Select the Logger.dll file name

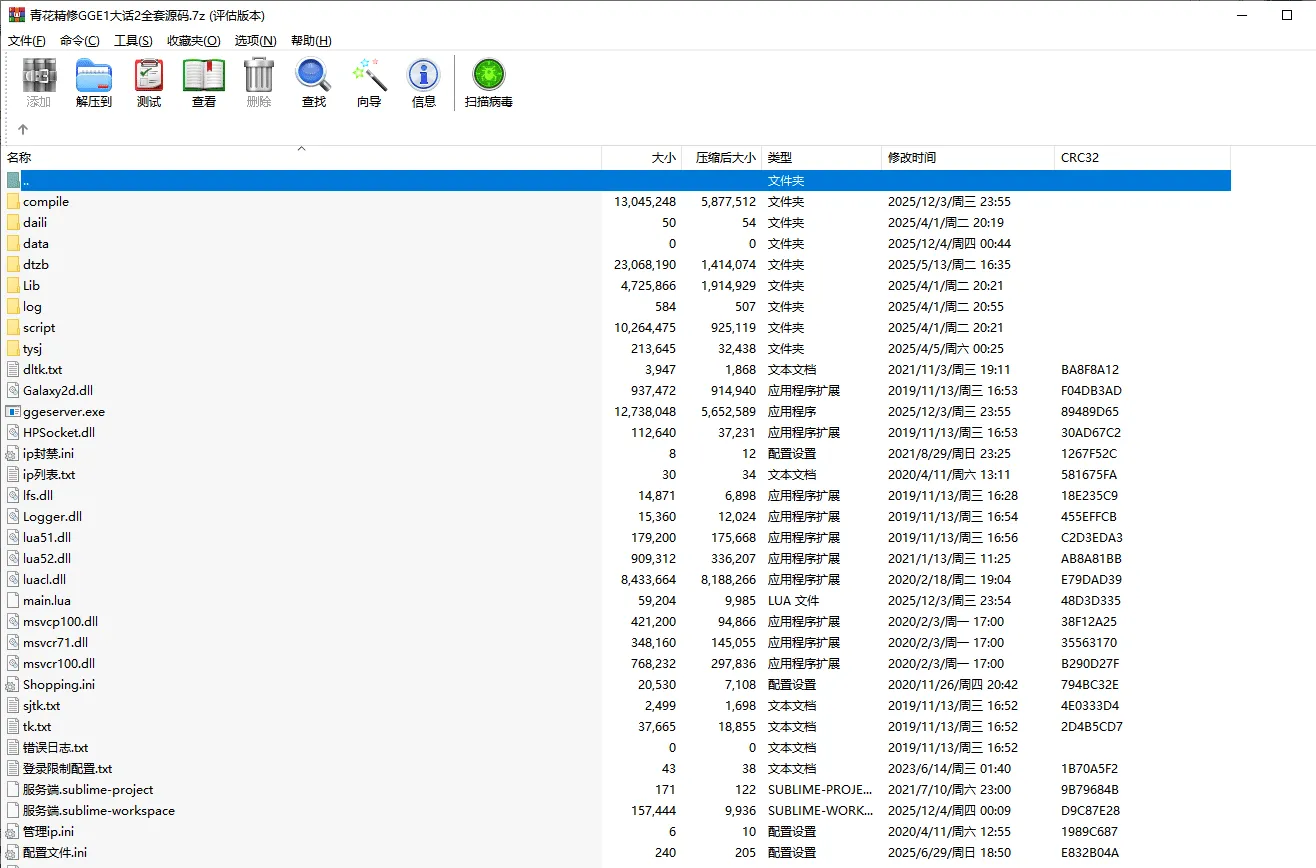pyautogui.click(x=52, y=516)
